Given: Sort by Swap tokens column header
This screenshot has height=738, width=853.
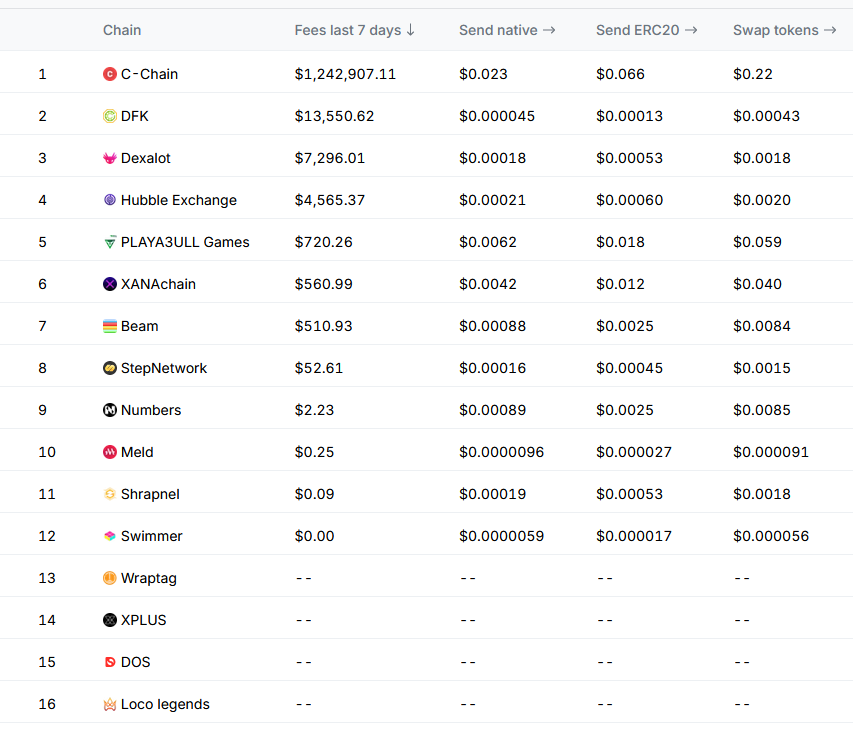Looking at the screenshot, I should point(784,30).
